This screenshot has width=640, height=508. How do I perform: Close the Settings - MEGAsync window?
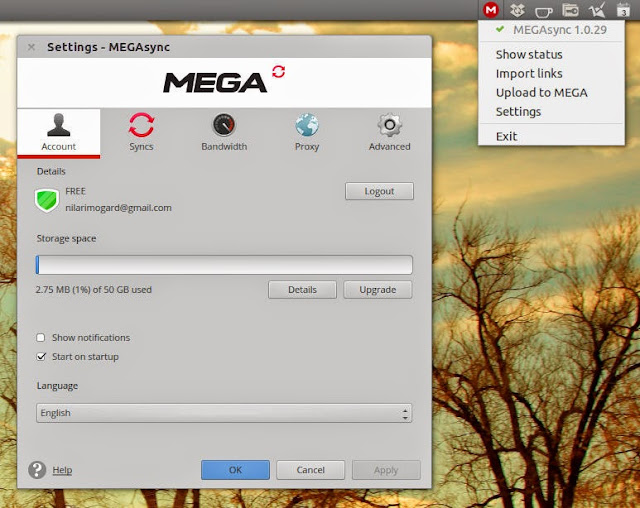point(31,47)
